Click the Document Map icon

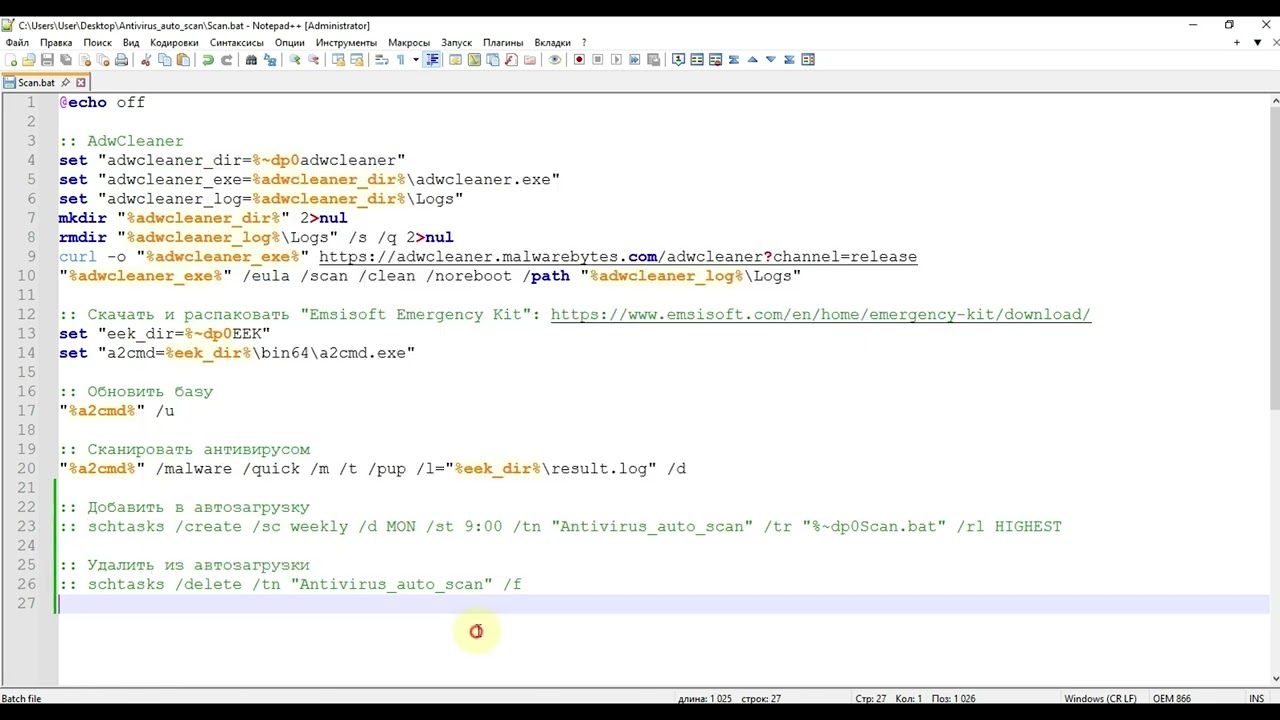pos(474,60)
